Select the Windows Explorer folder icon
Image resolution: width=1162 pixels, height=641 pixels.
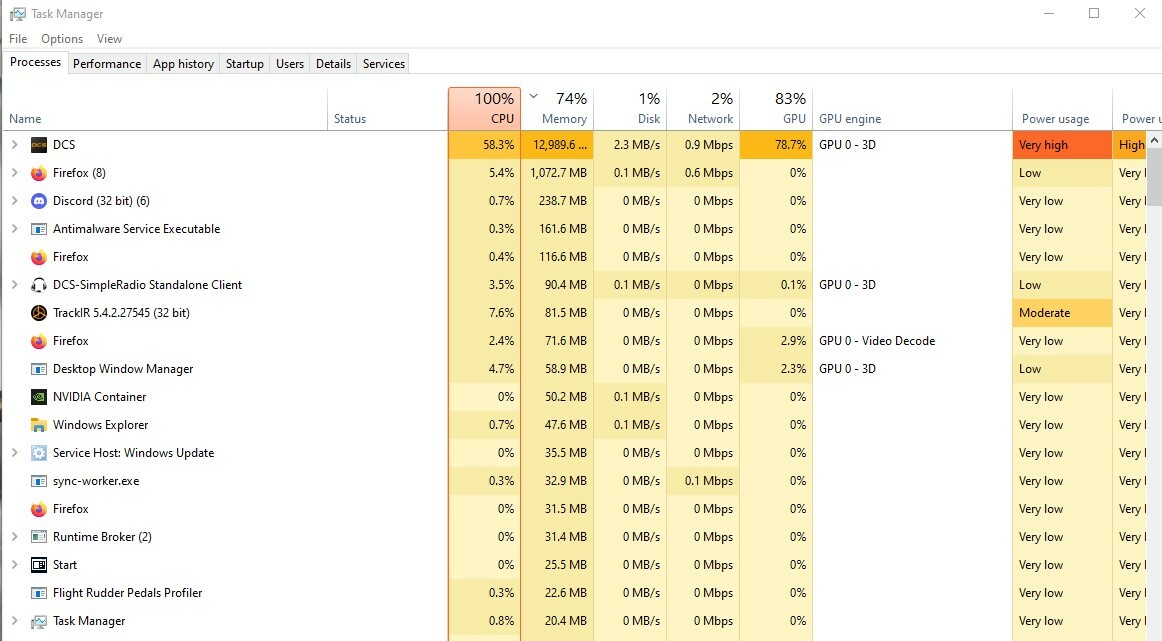(39, 425)
